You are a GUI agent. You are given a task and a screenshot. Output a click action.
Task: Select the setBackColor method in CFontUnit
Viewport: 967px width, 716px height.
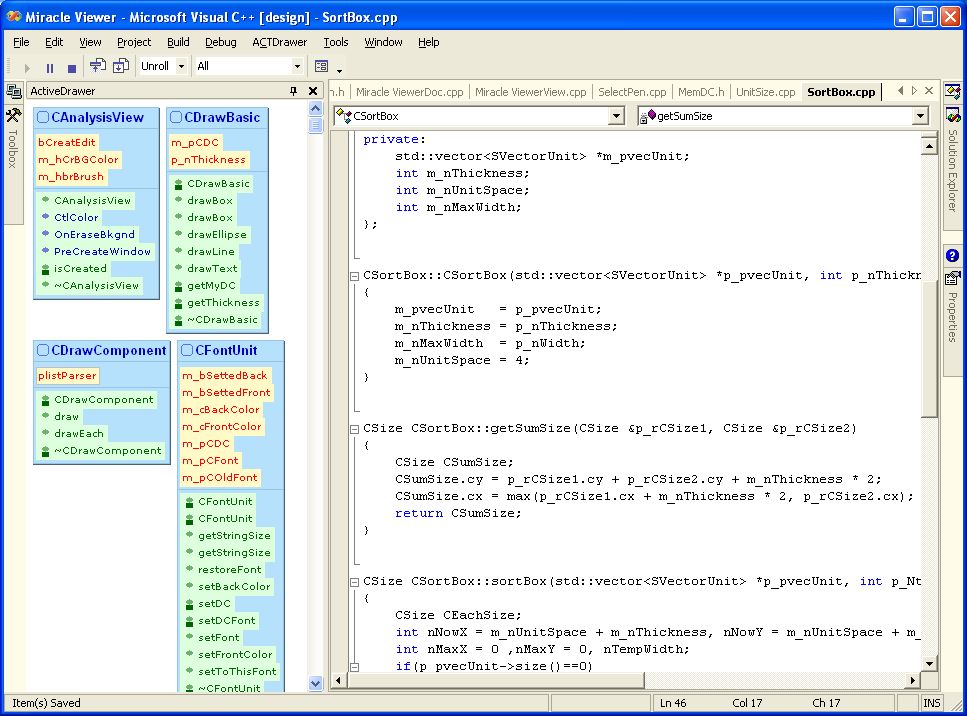tap(234, 587)
